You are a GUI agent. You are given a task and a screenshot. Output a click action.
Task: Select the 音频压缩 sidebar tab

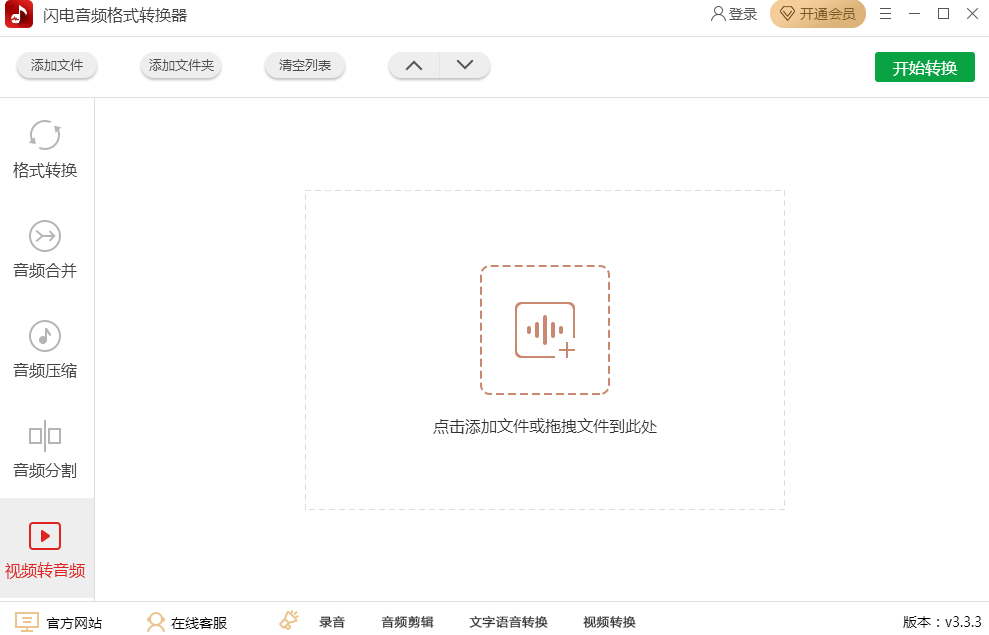[45, 349]
